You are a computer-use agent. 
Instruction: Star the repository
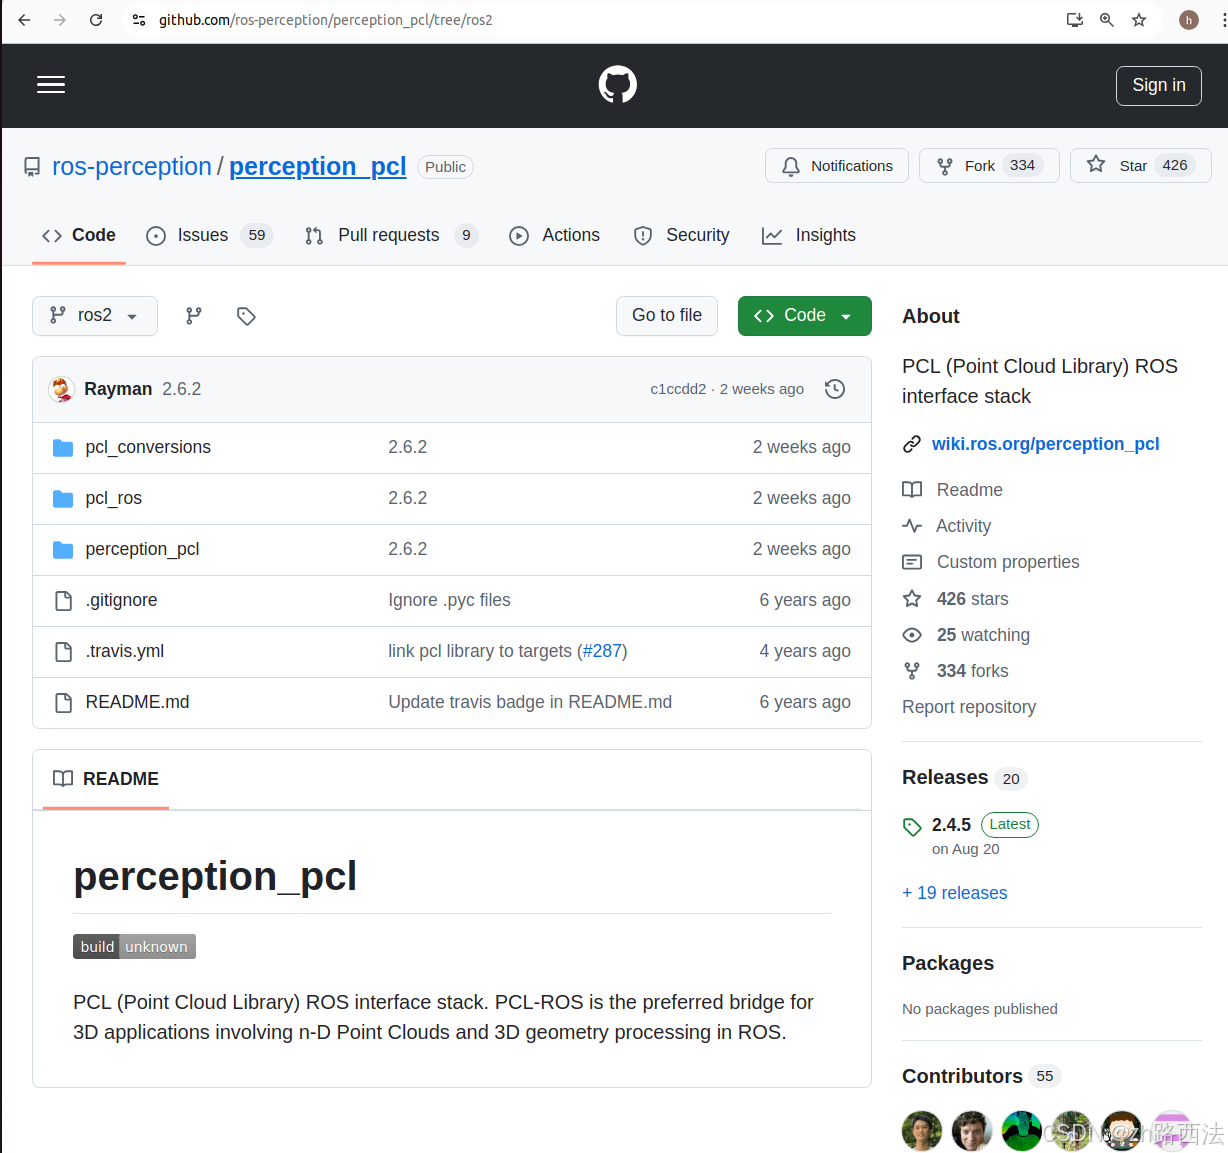click(x=1141, y=166)
